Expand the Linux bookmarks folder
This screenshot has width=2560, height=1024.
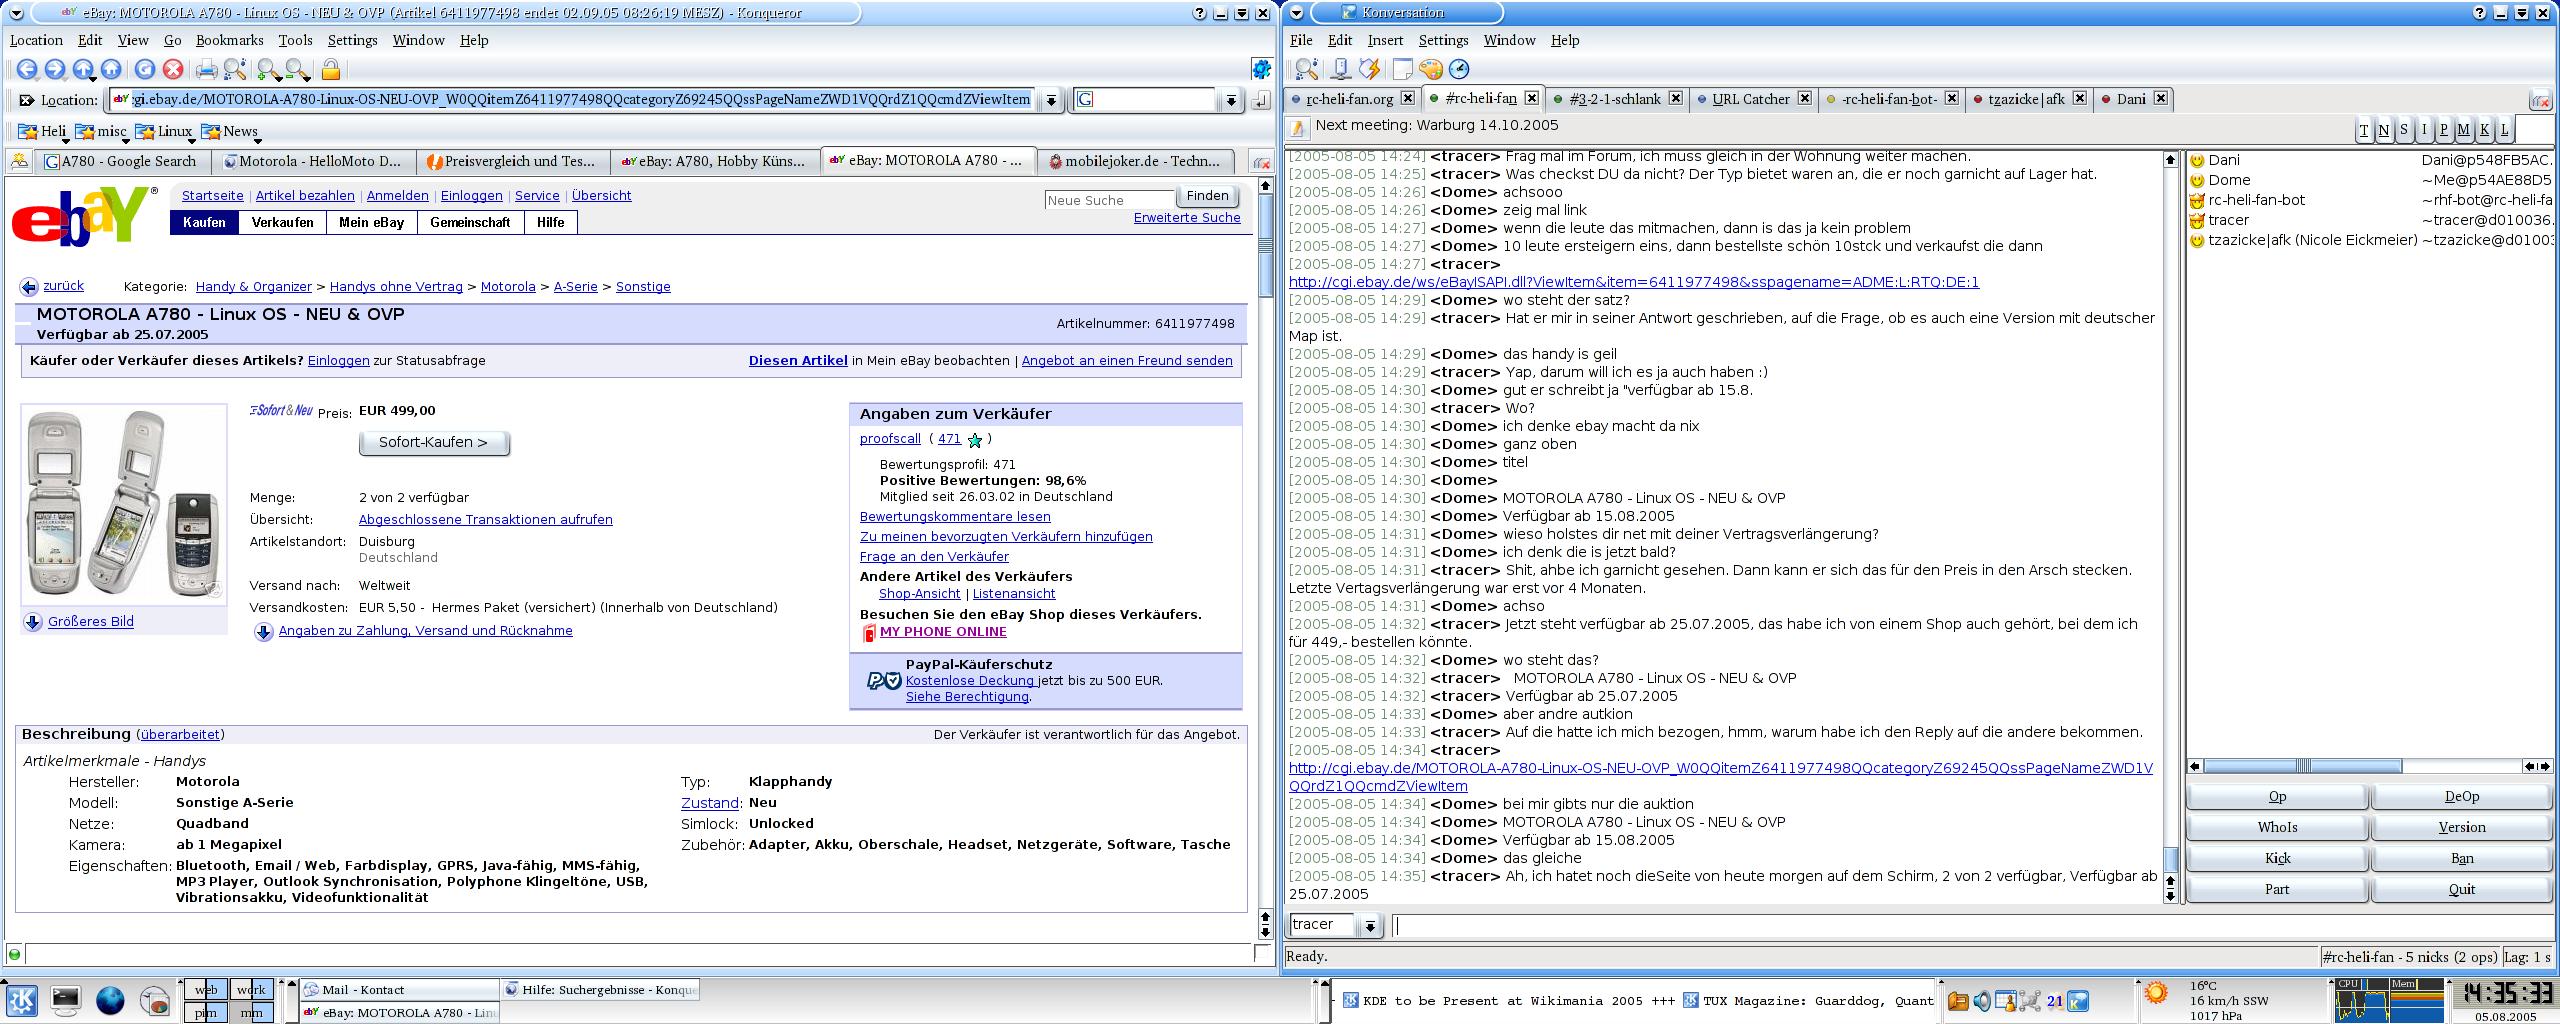(x=163, y=131)
